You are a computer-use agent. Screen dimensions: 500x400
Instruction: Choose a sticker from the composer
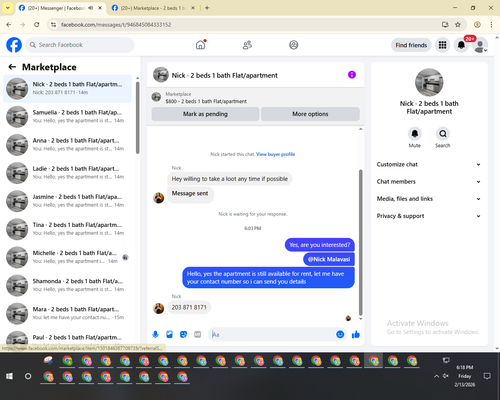[x=183, y=334]
